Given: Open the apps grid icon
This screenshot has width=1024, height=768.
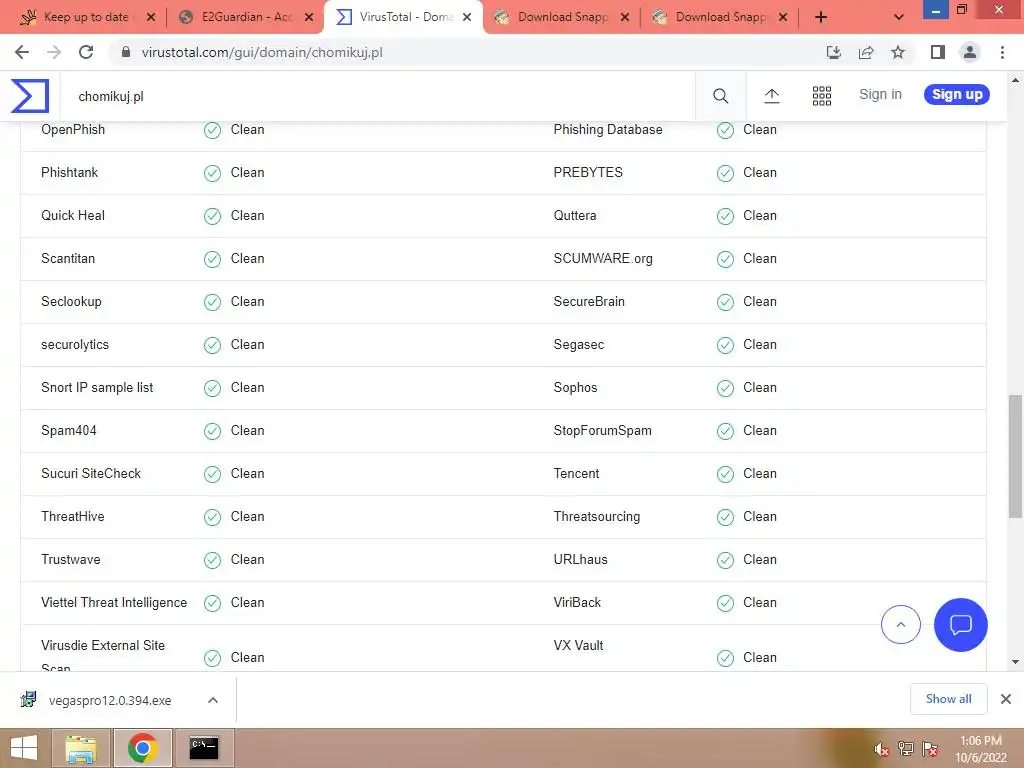Looking at the screenshot, I should pyautogui.click(x=822, y=96).
